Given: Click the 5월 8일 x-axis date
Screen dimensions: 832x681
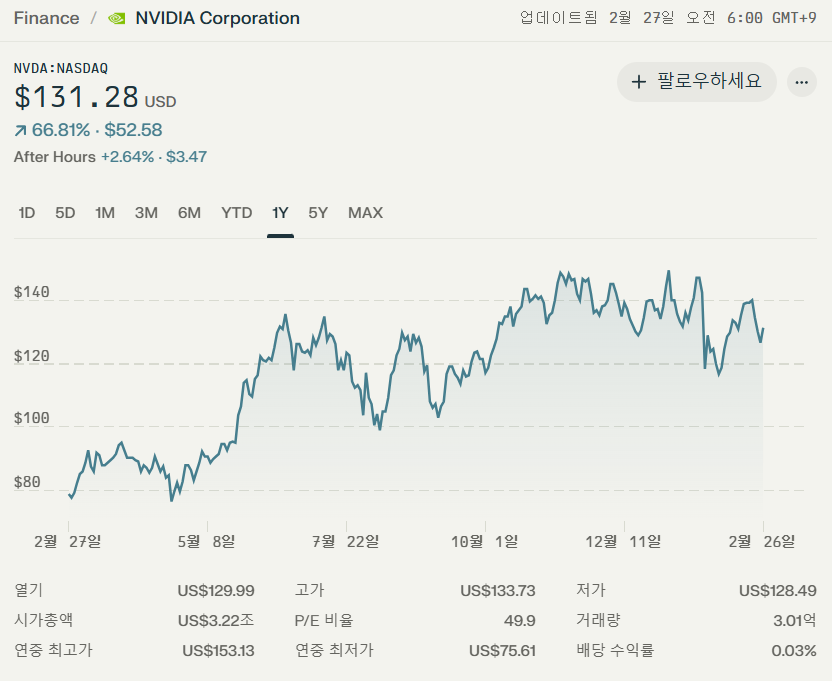Looking at the screenshot, I should (x=206, y=542).
